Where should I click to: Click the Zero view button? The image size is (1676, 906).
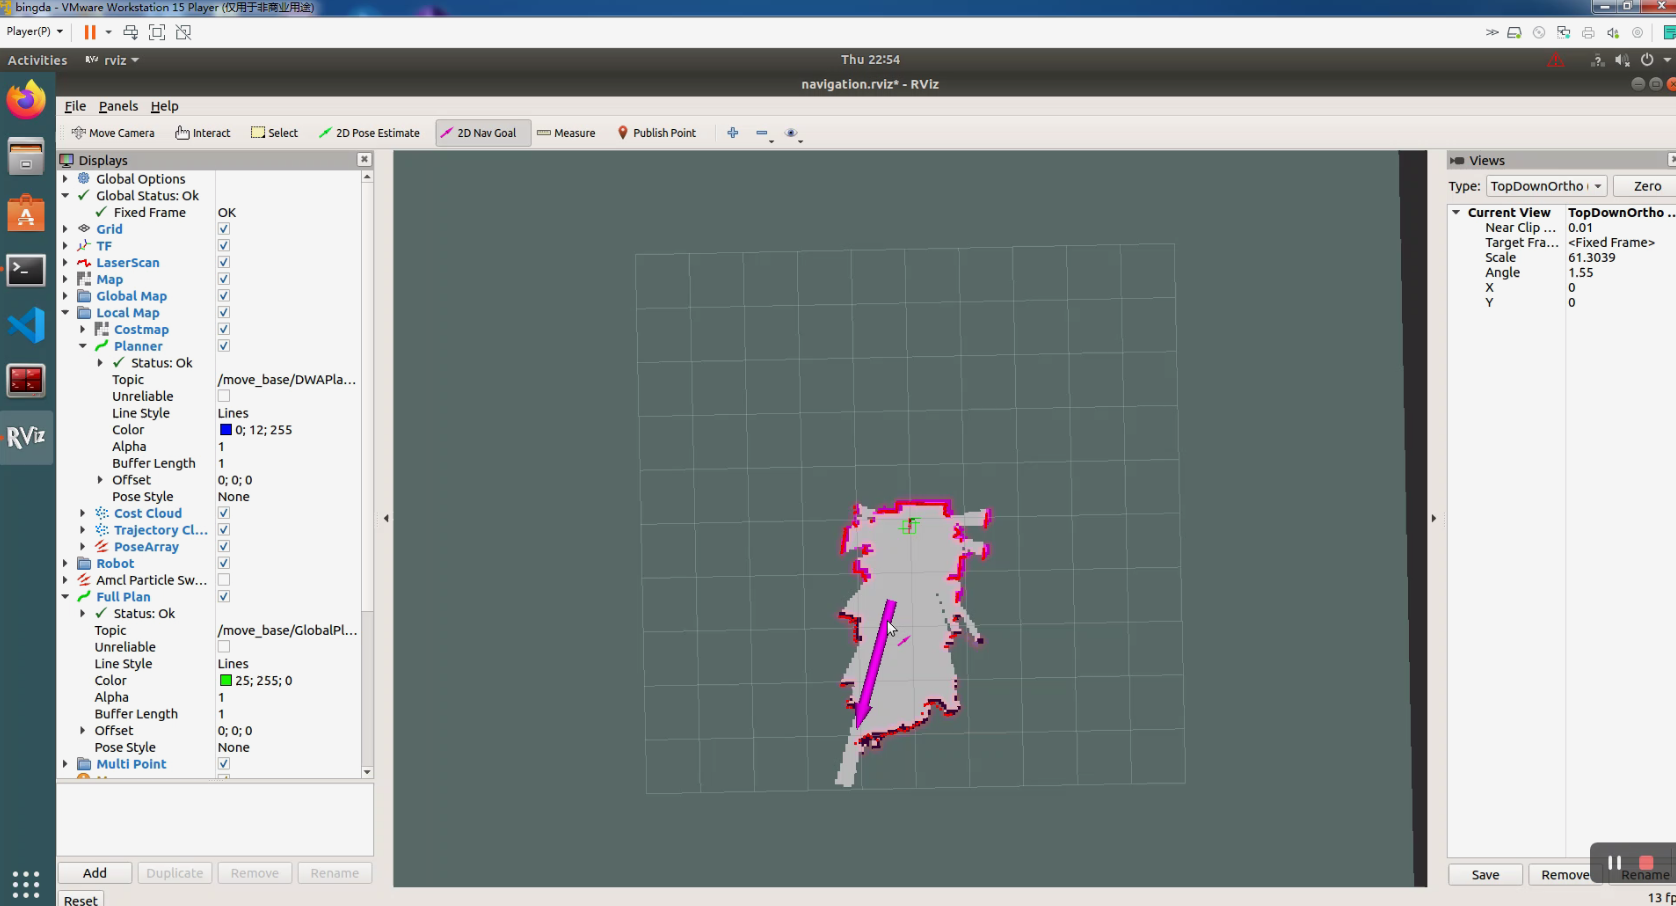pos(1646,186)
